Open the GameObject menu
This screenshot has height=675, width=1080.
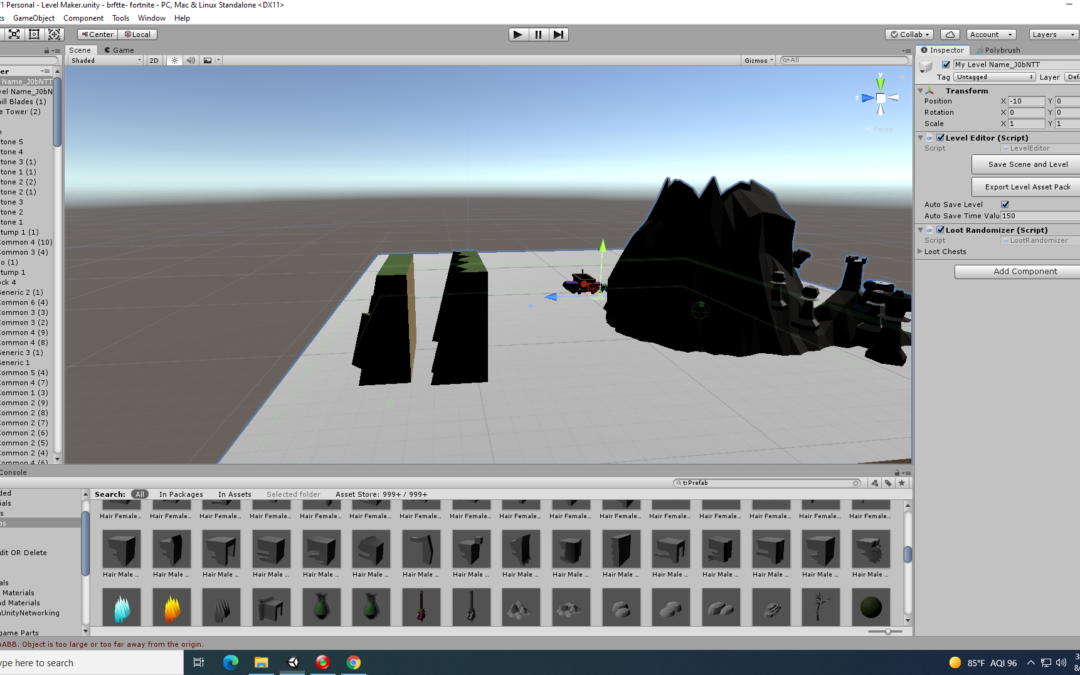click(34, 18)
